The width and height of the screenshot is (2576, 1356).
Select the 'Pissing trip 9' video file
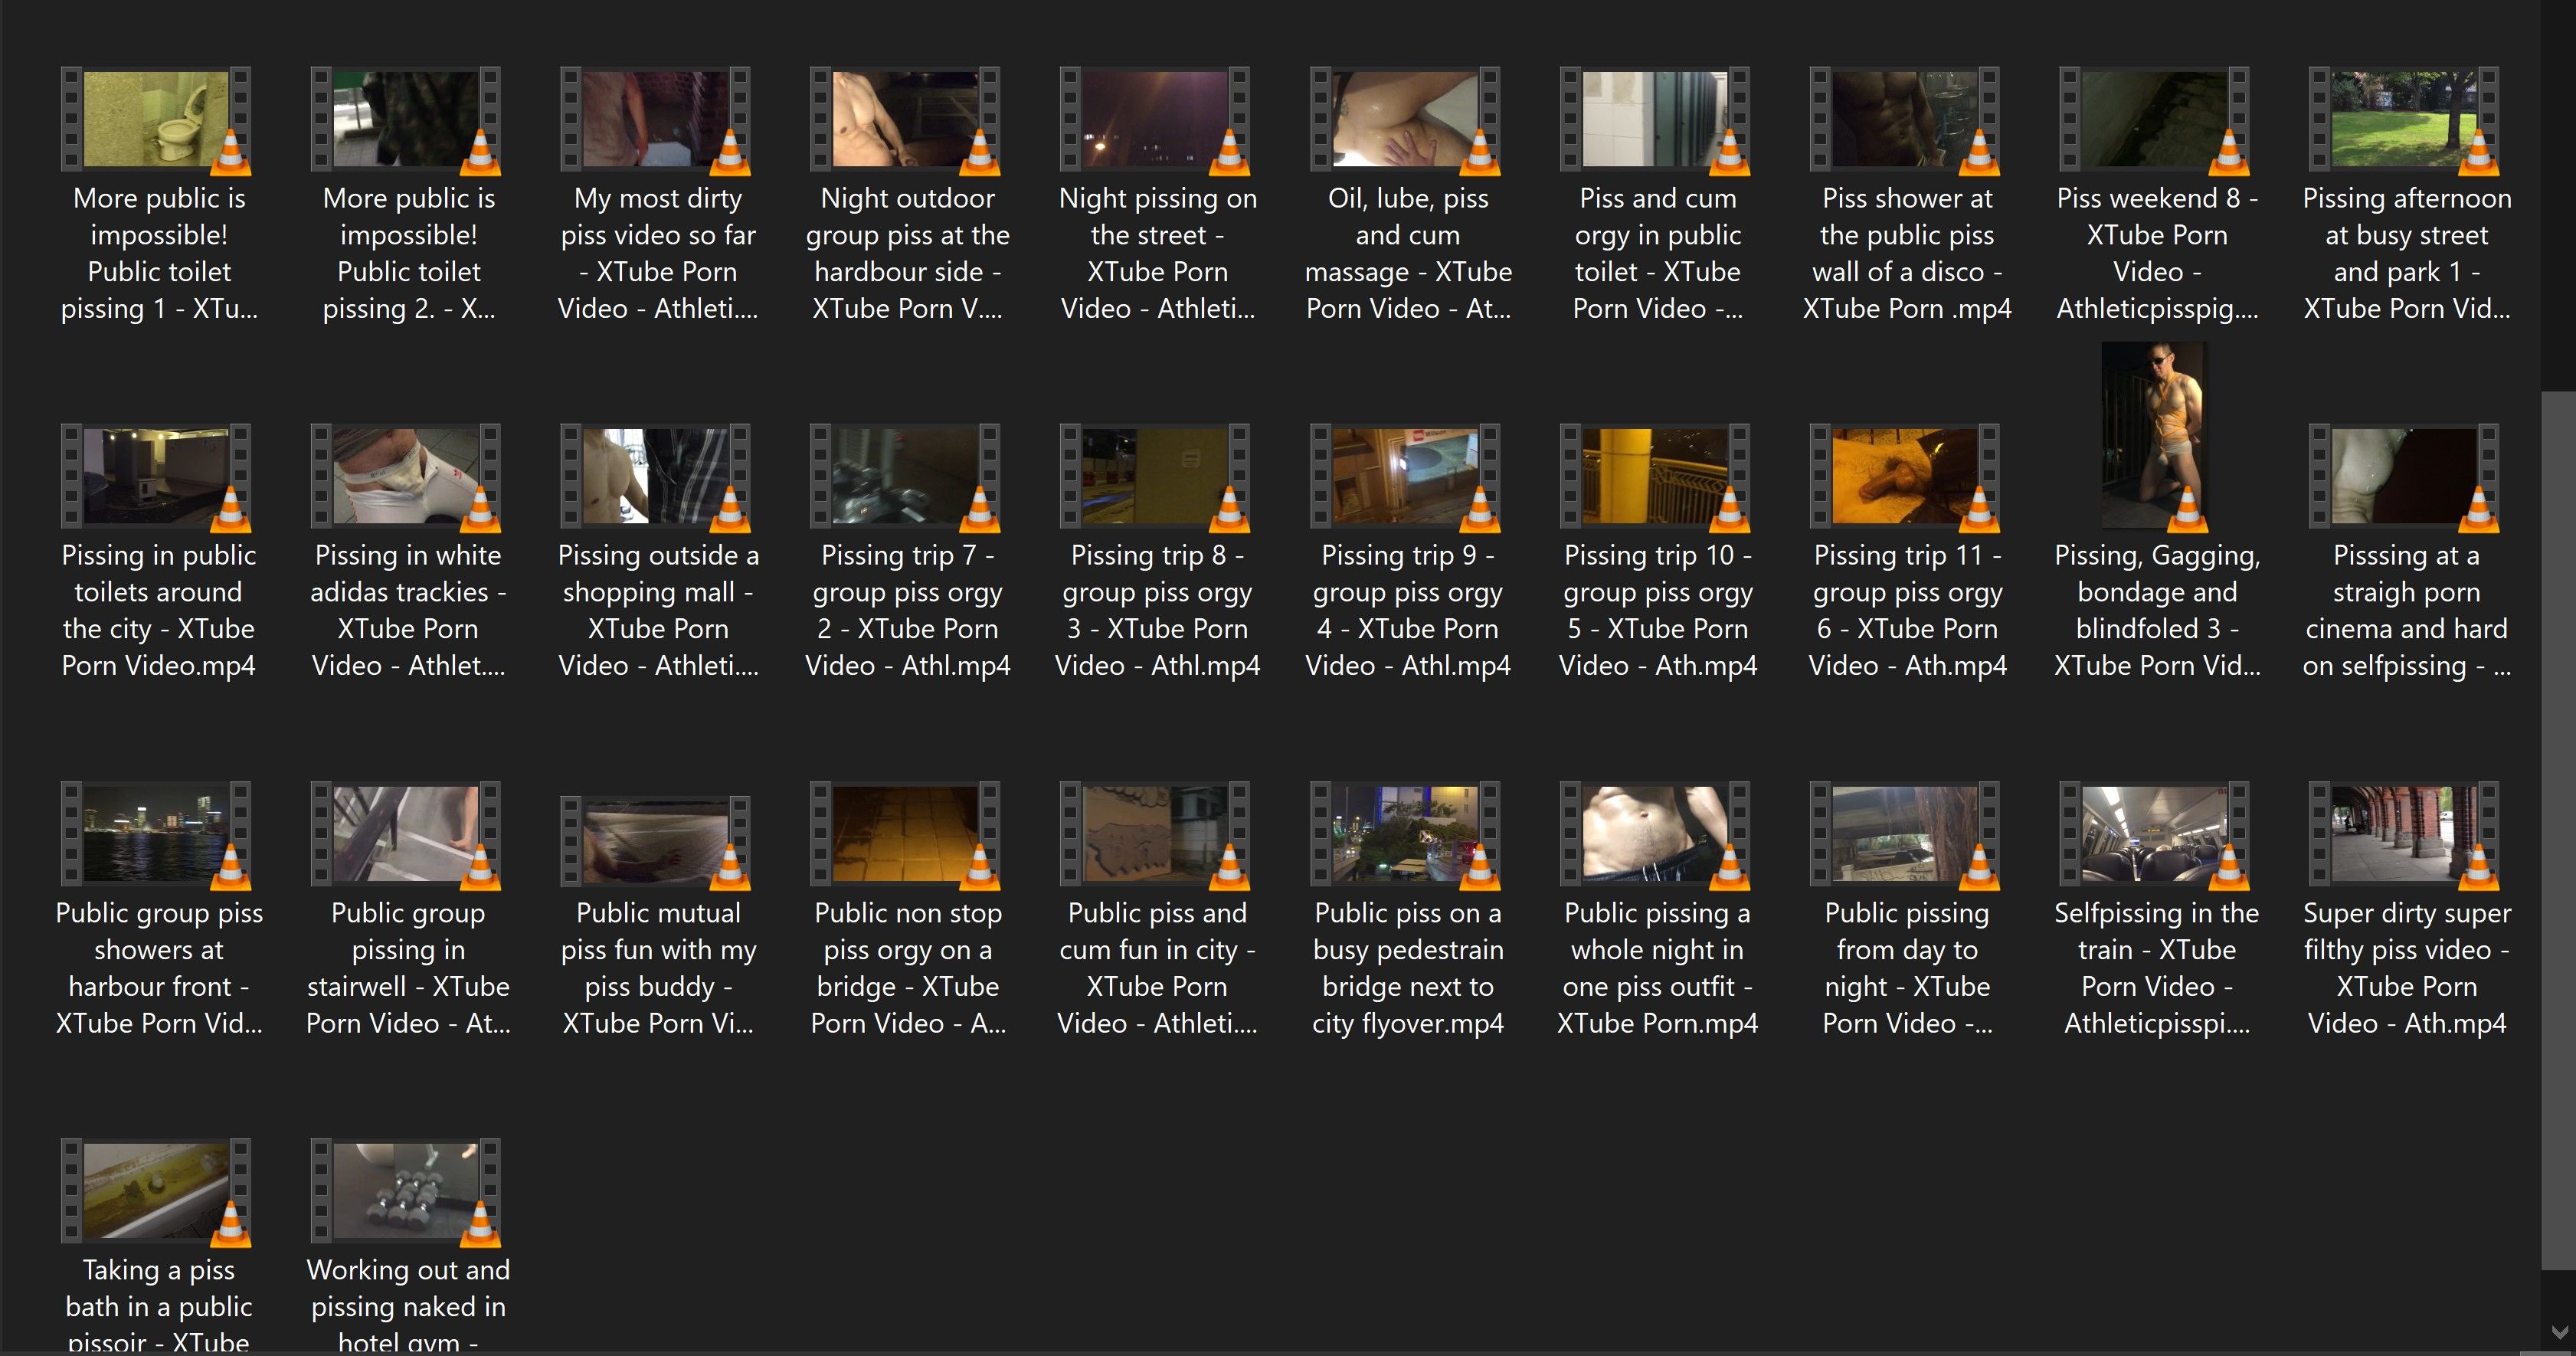point(1408,552)
